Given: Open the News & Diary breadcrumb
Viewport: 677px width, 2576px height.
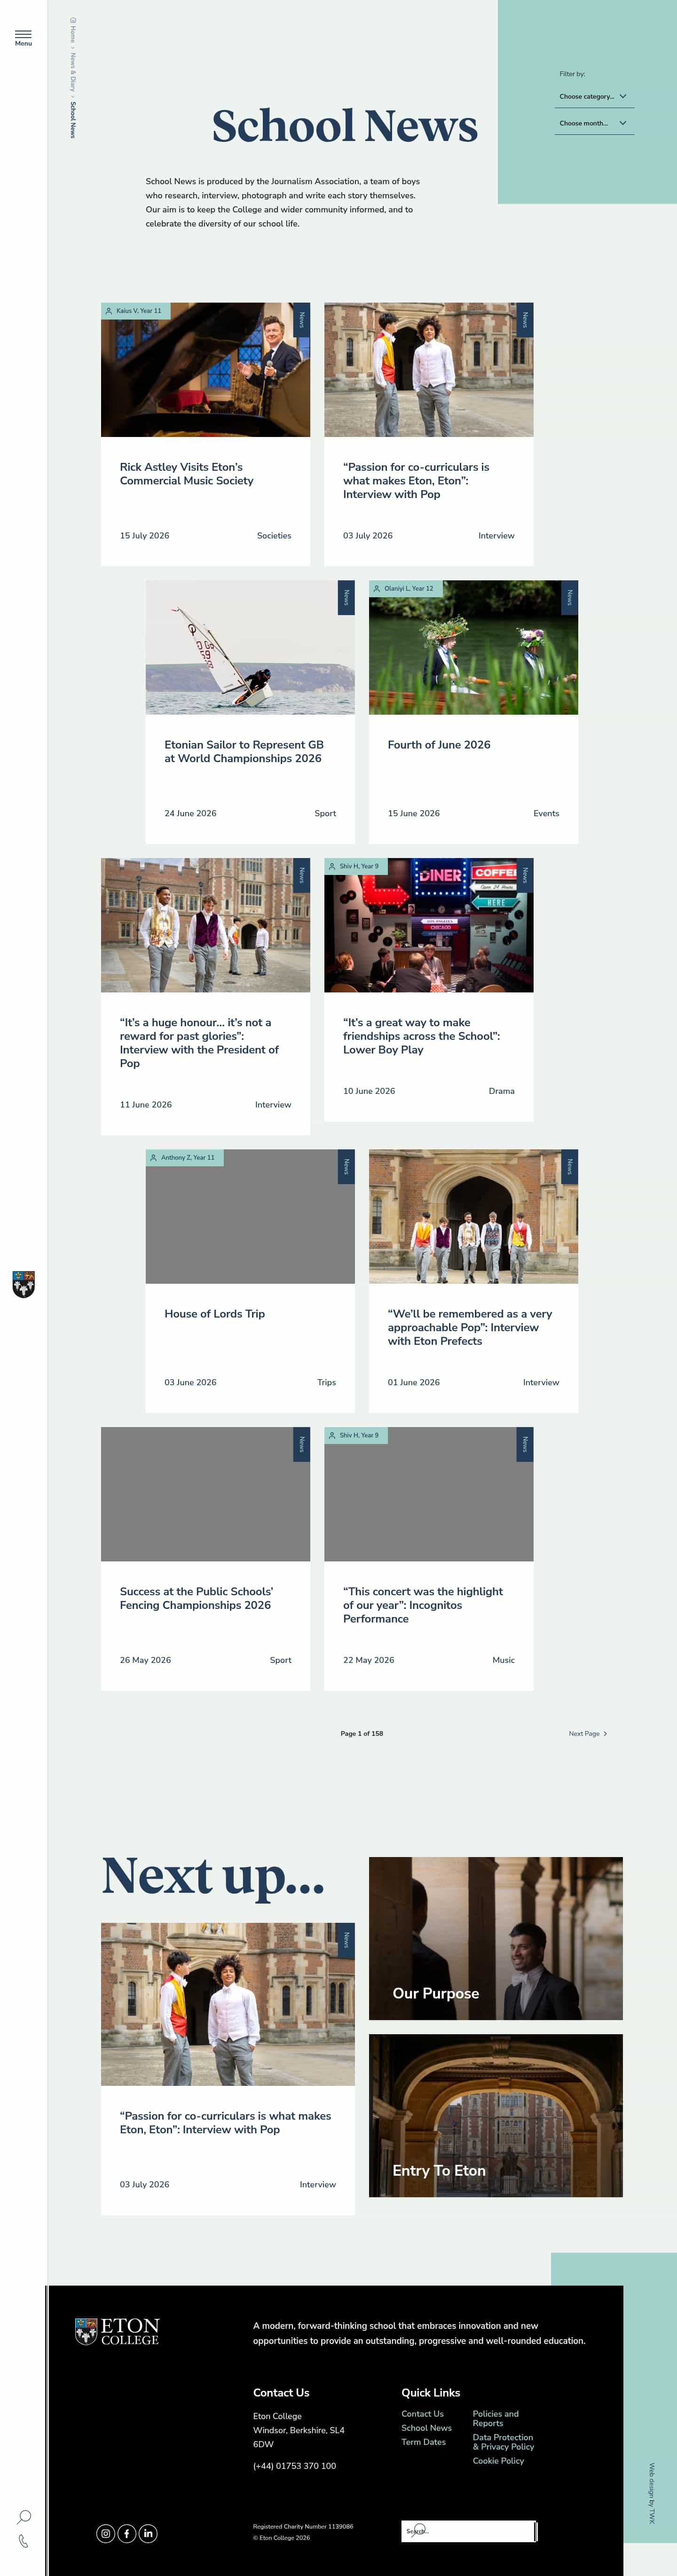Looking at the screenshot, I should pyautogui.click(x=73, y=73).
